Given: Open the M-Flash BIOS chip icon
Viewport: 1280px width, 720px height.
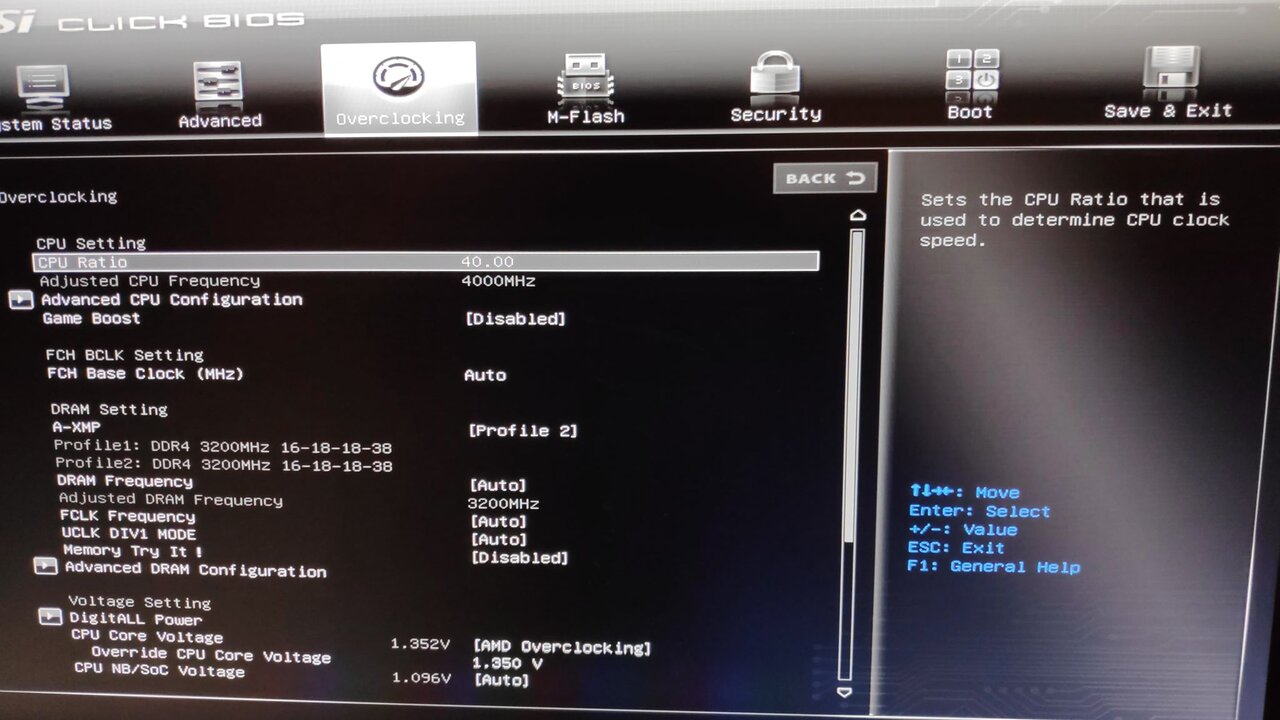Looking at the screenshot, I should [586, 78].
